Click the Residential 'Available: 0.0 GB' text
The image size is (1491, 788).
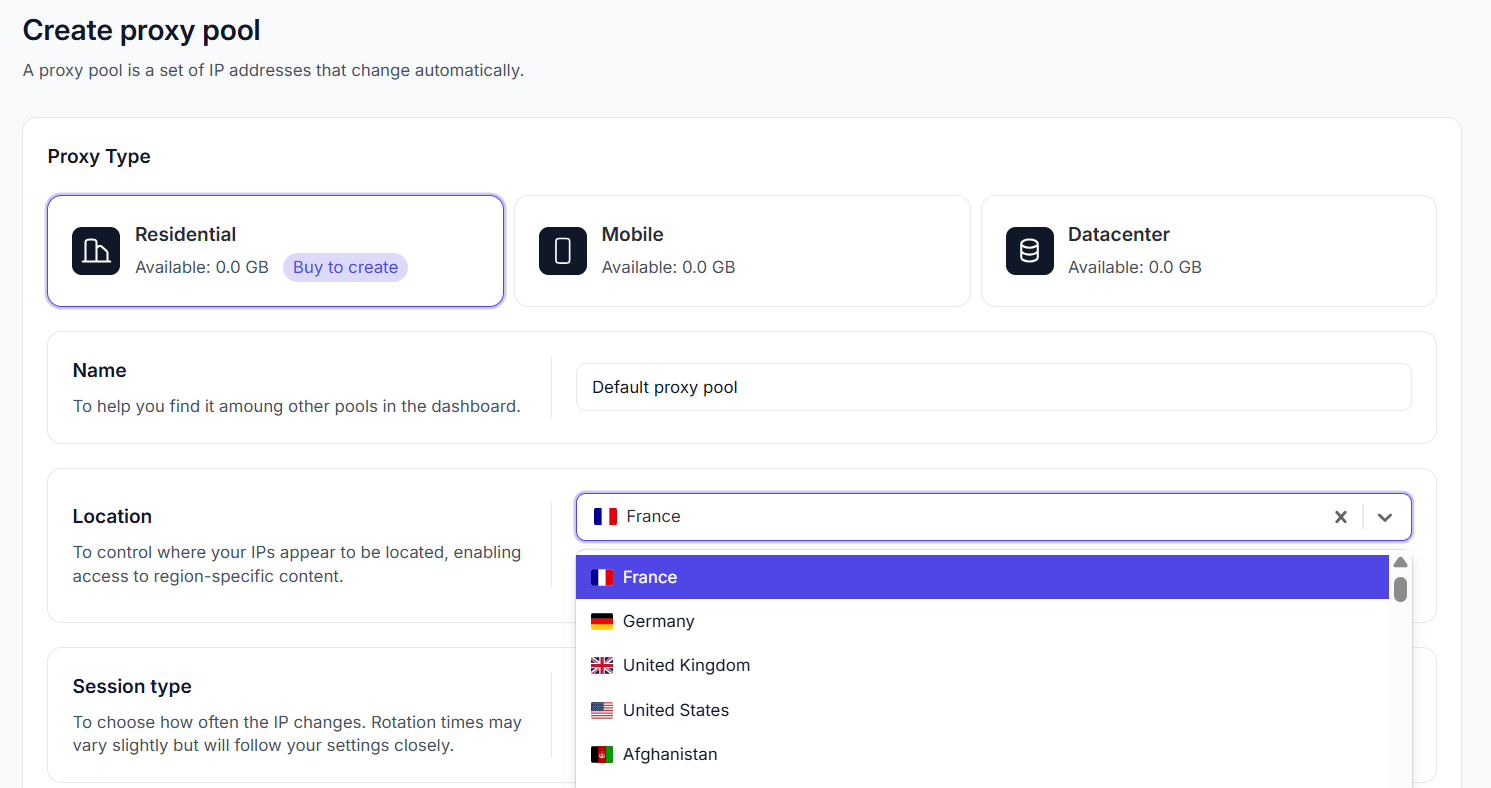[202, 267]
